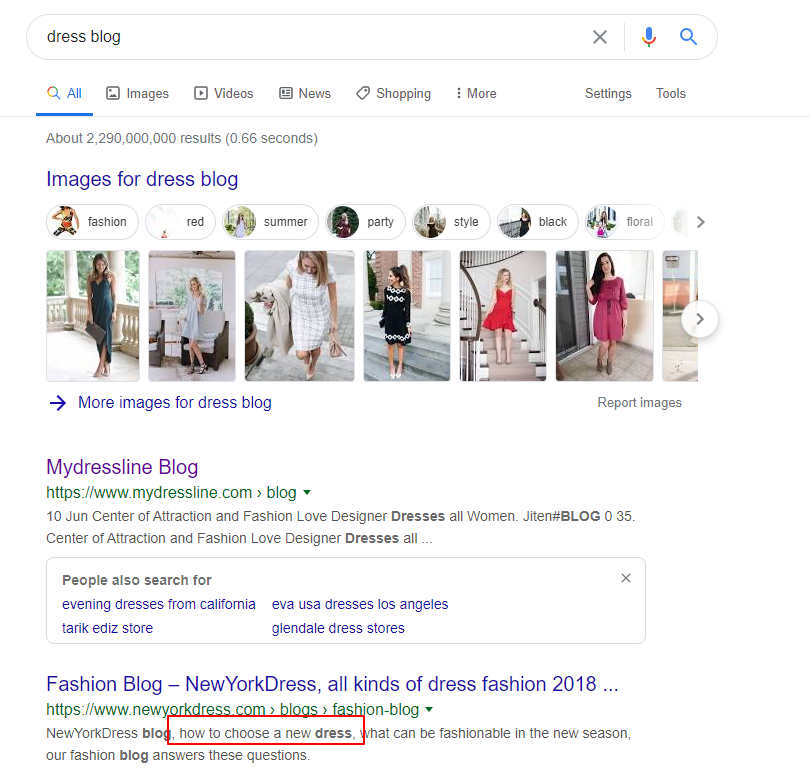Open the News tab

305,93
